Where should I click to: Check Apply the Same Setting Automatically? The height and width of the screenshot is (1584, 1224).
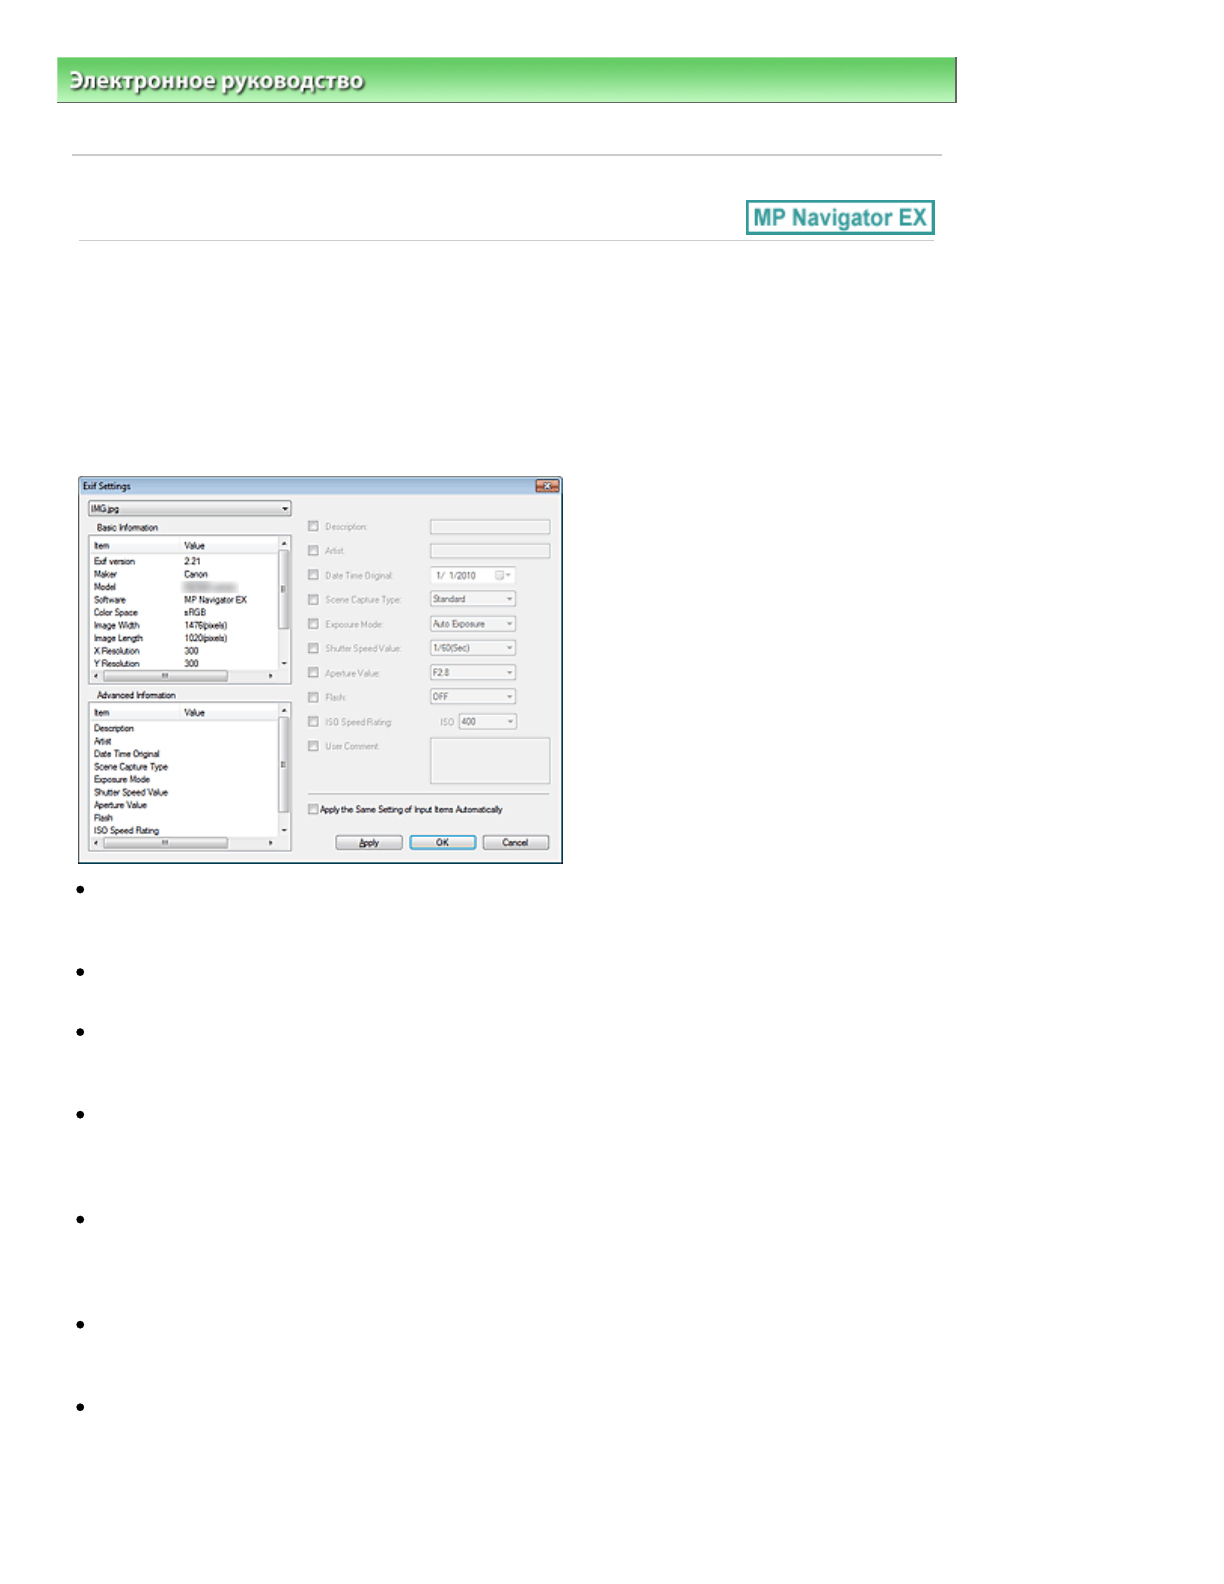[313, 809]
